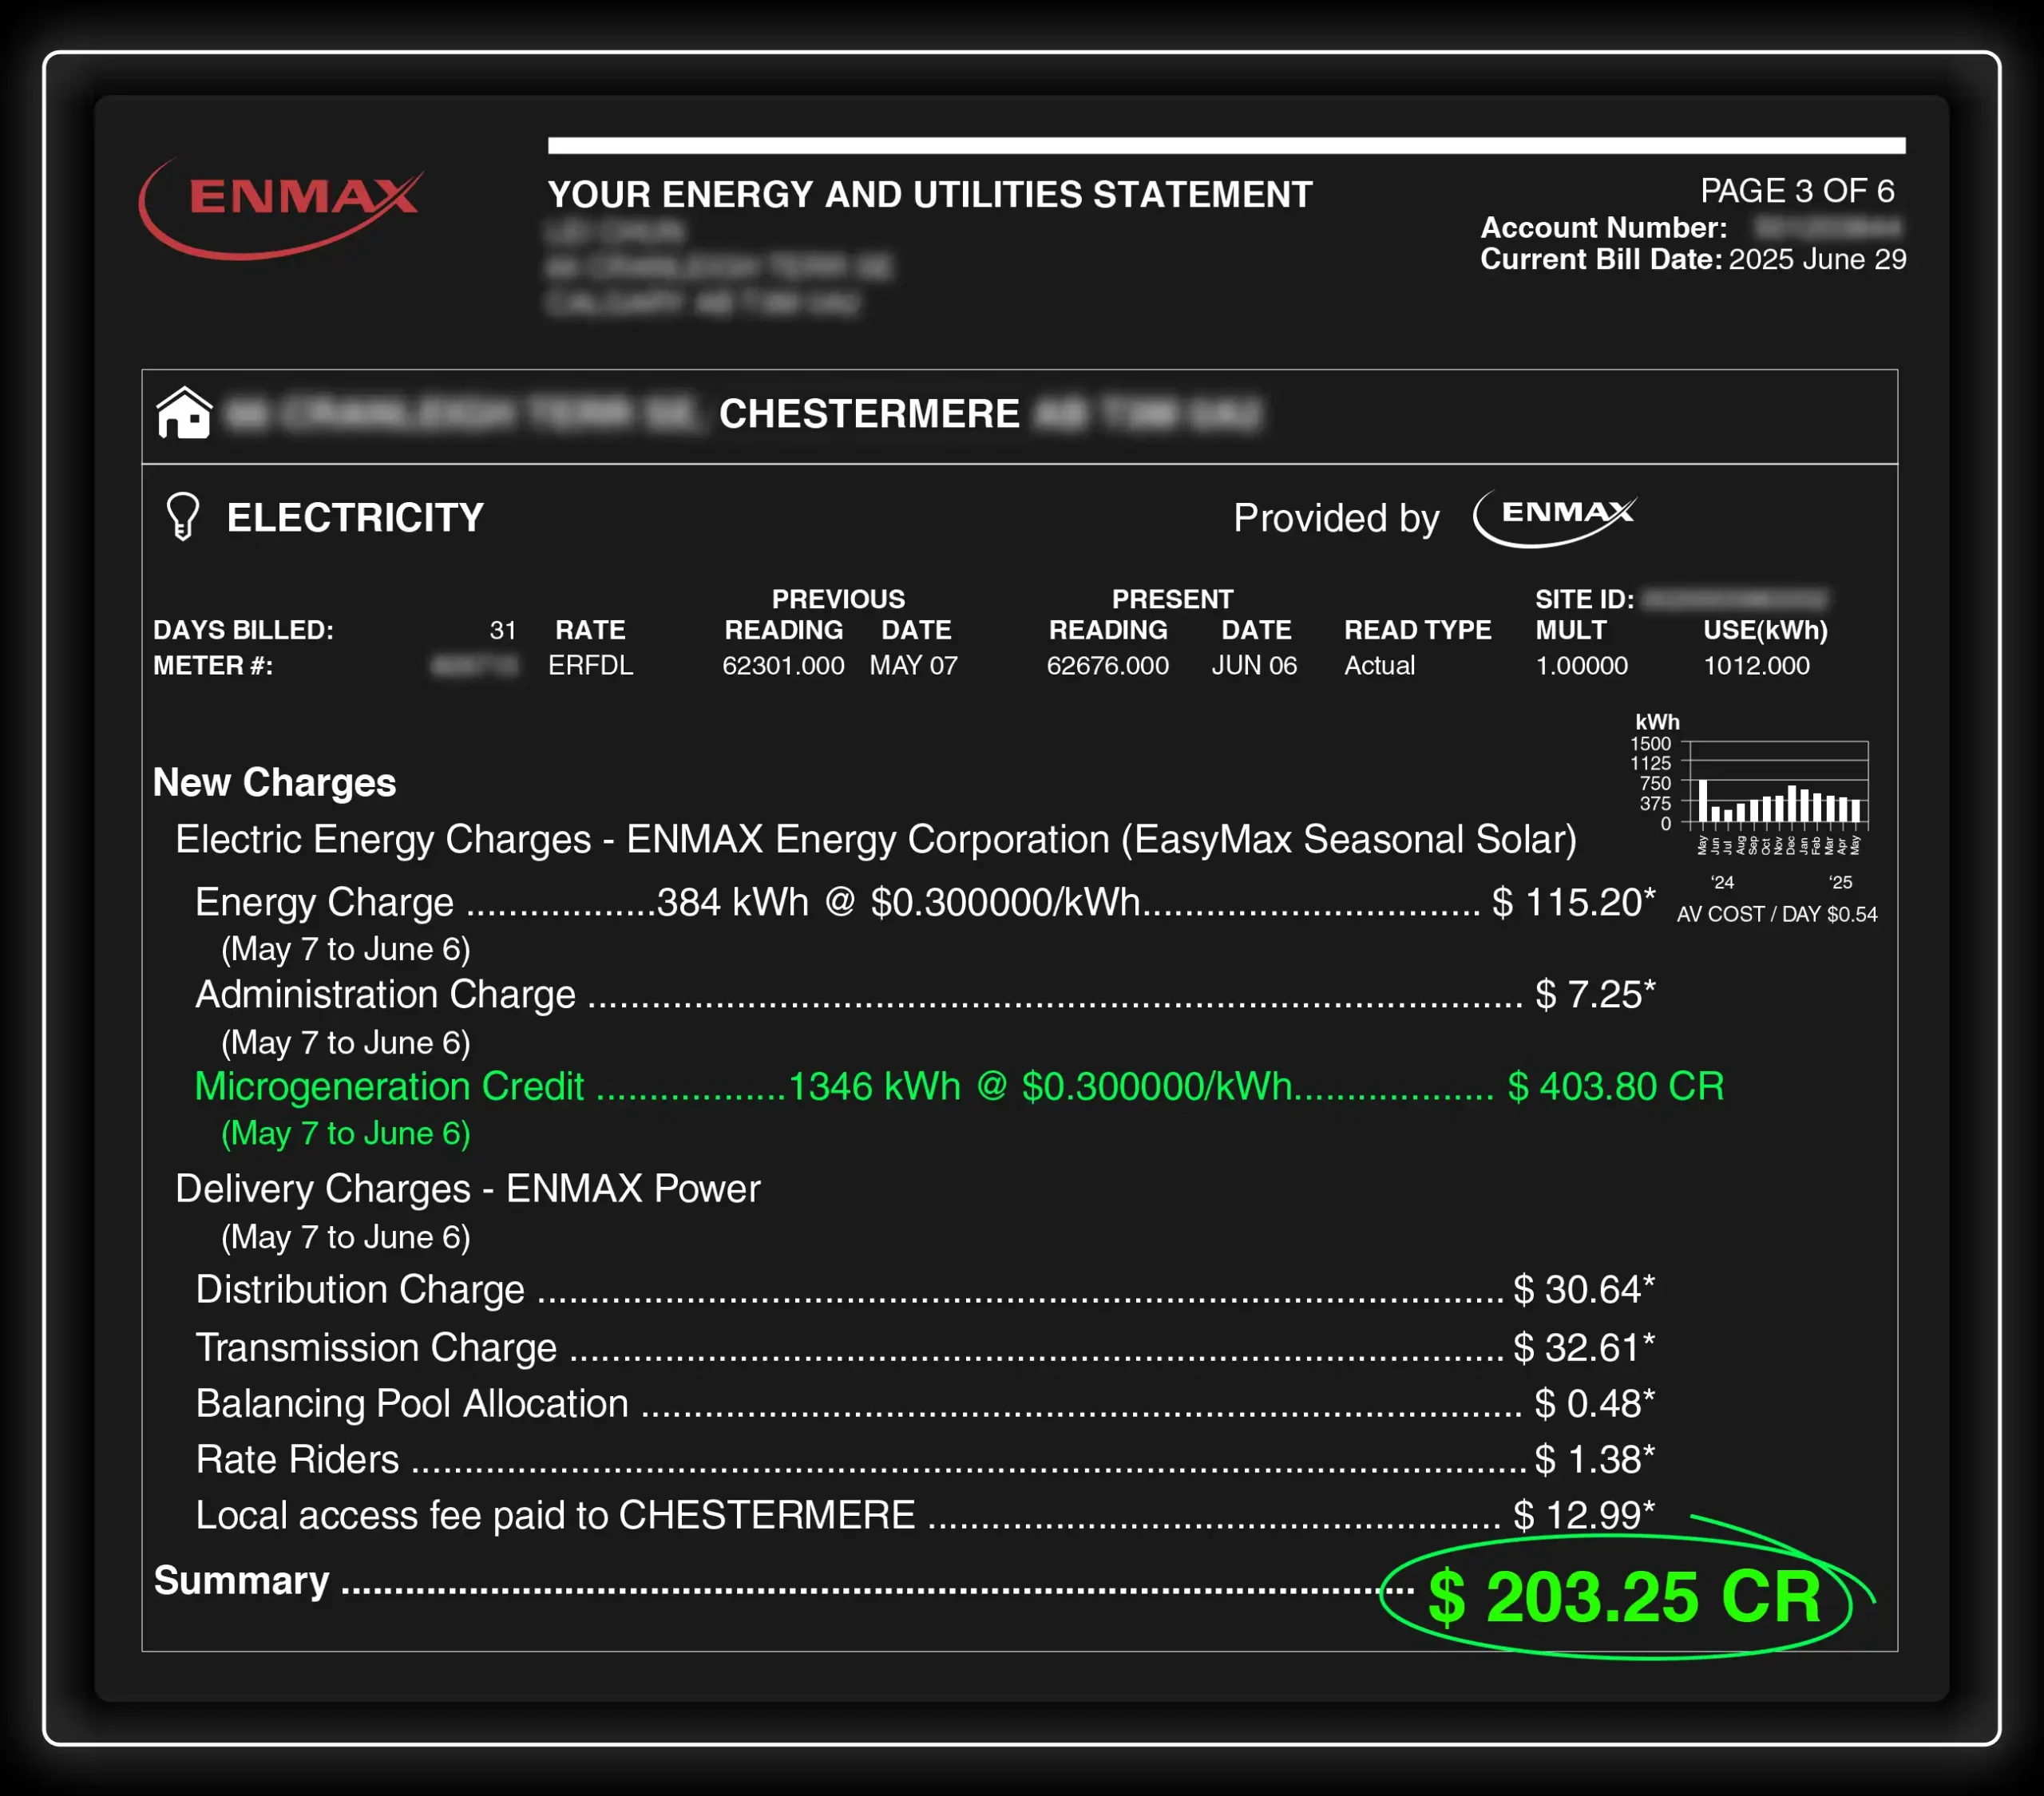The width and height of the screenshot is (2044, 1796).
Task: Click the Distribution Charge amount $30.64
Action: 1584,1289
